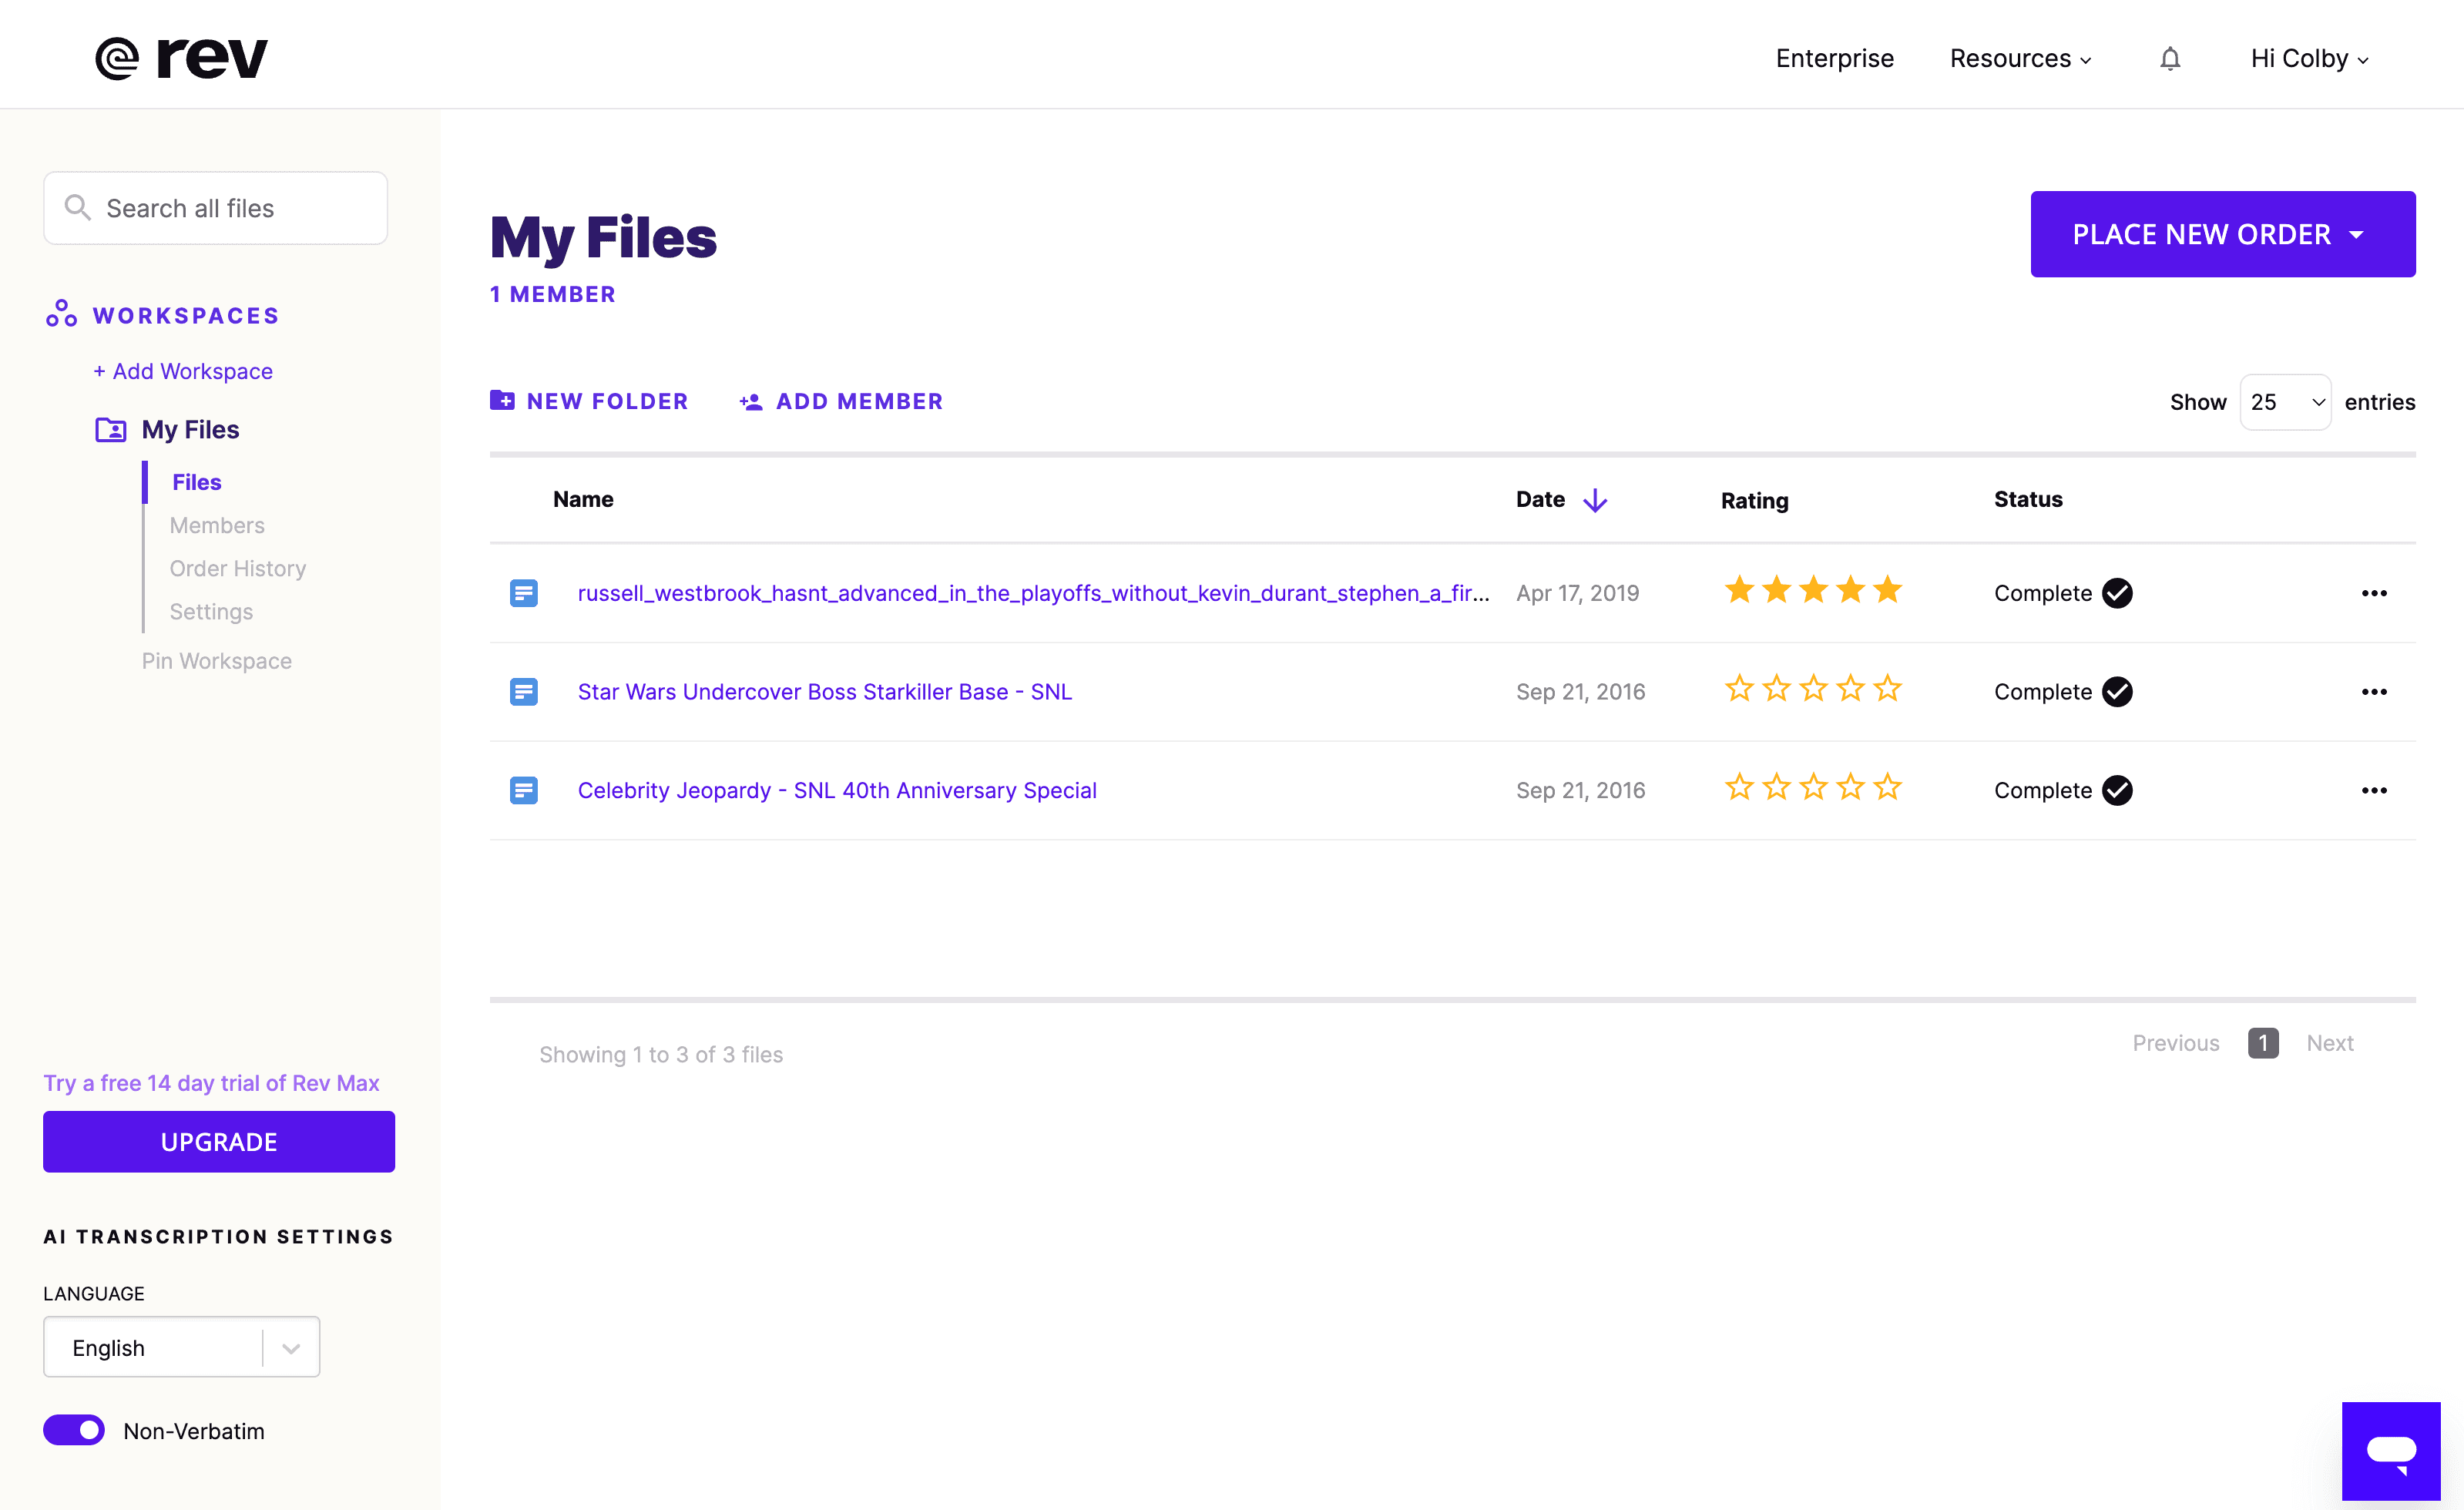This screenshot has width=2464, height=1510.
Task: Open the chat support widget
Action: pyautogui.click(x=2391, y=1451)
